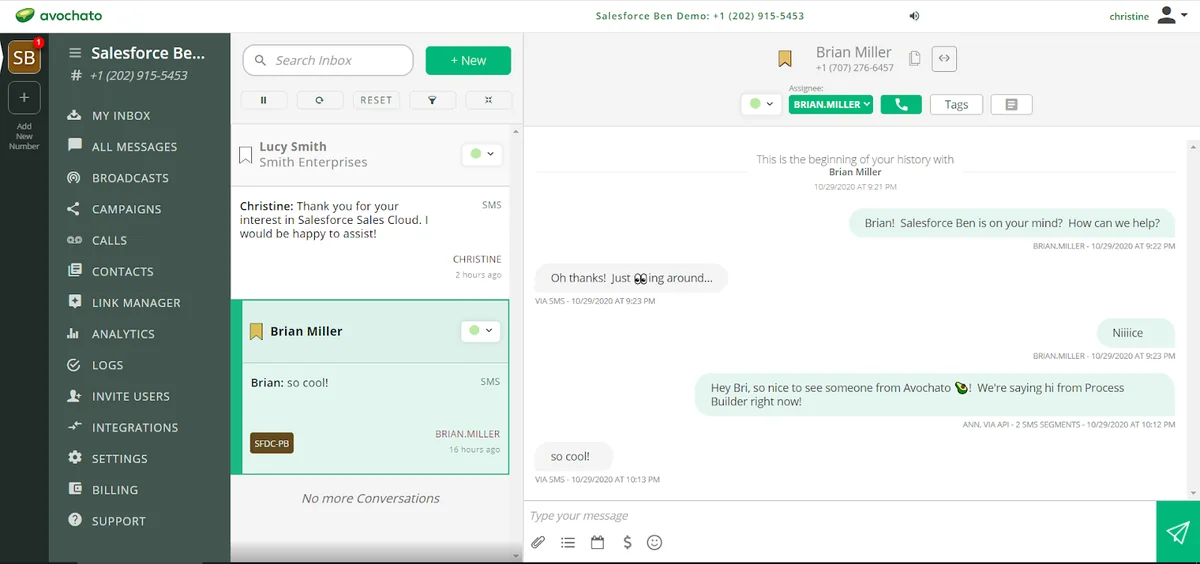1200x564 pixels.
Task: Click the + New button
Action: coord(468,60)
